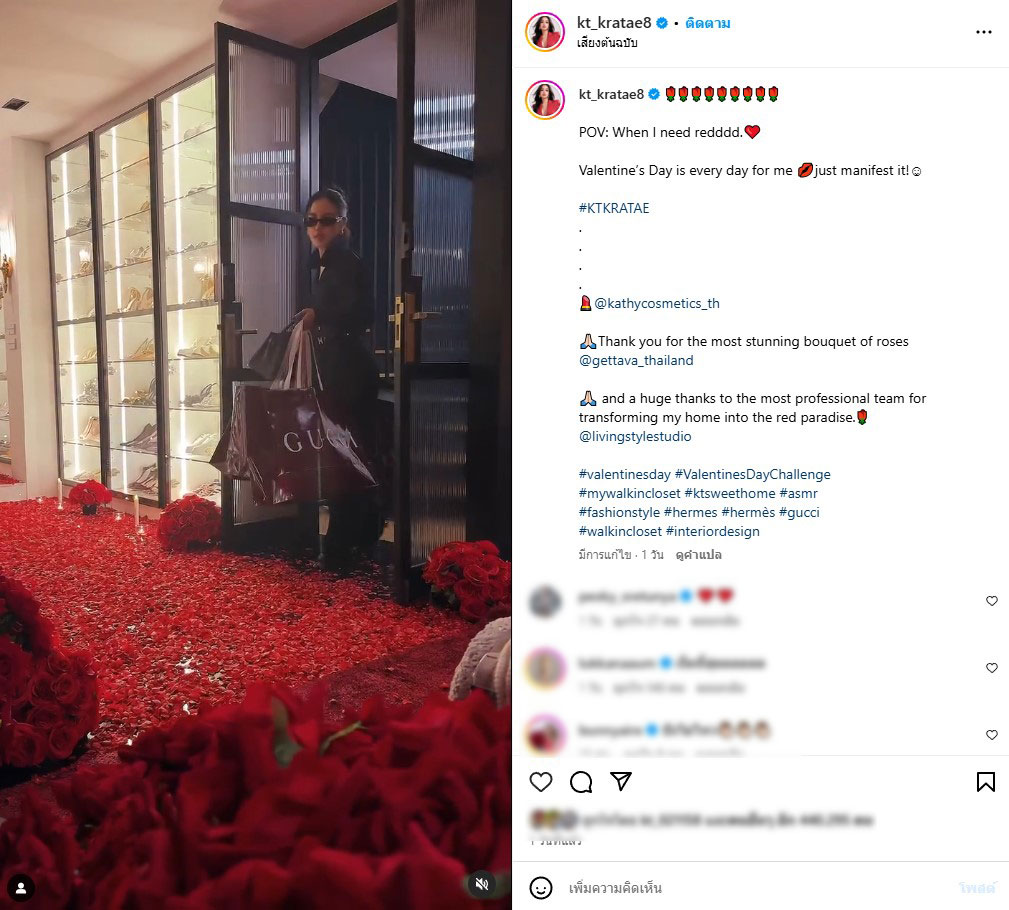Image resolution: width=1009 pixels, height=910 pixels.
Task: Show tagged people icon on video
Action: click(21, 888)
